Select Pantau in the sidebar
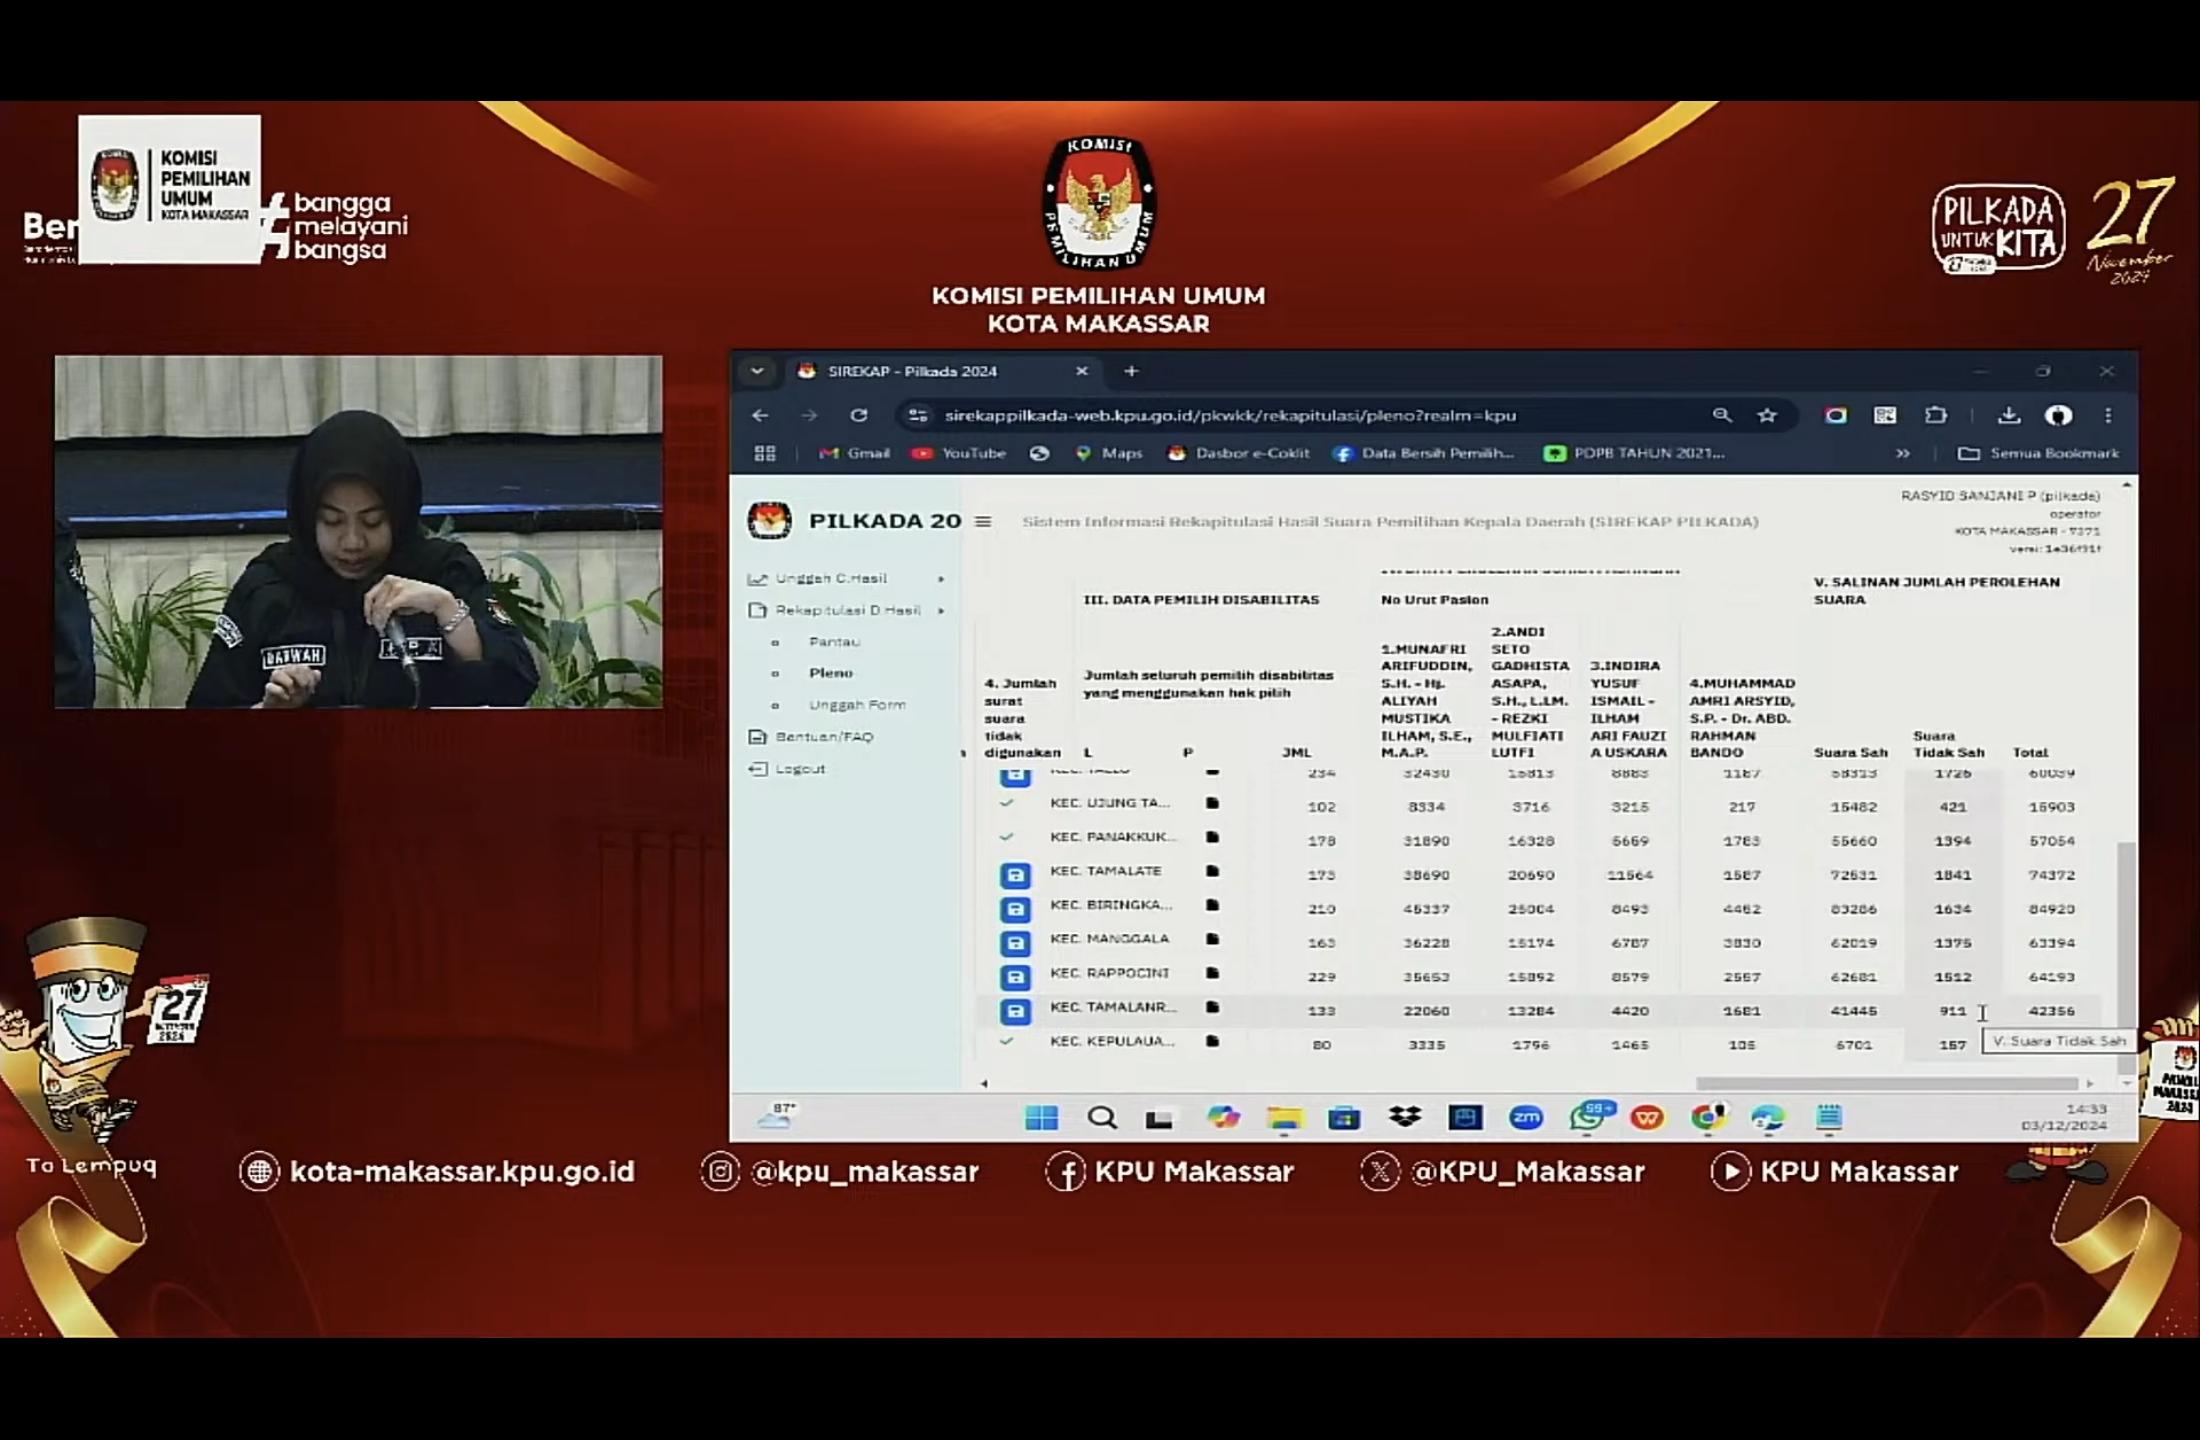The width and height of the screenshot is (2200, 1440). coord(834,641)
